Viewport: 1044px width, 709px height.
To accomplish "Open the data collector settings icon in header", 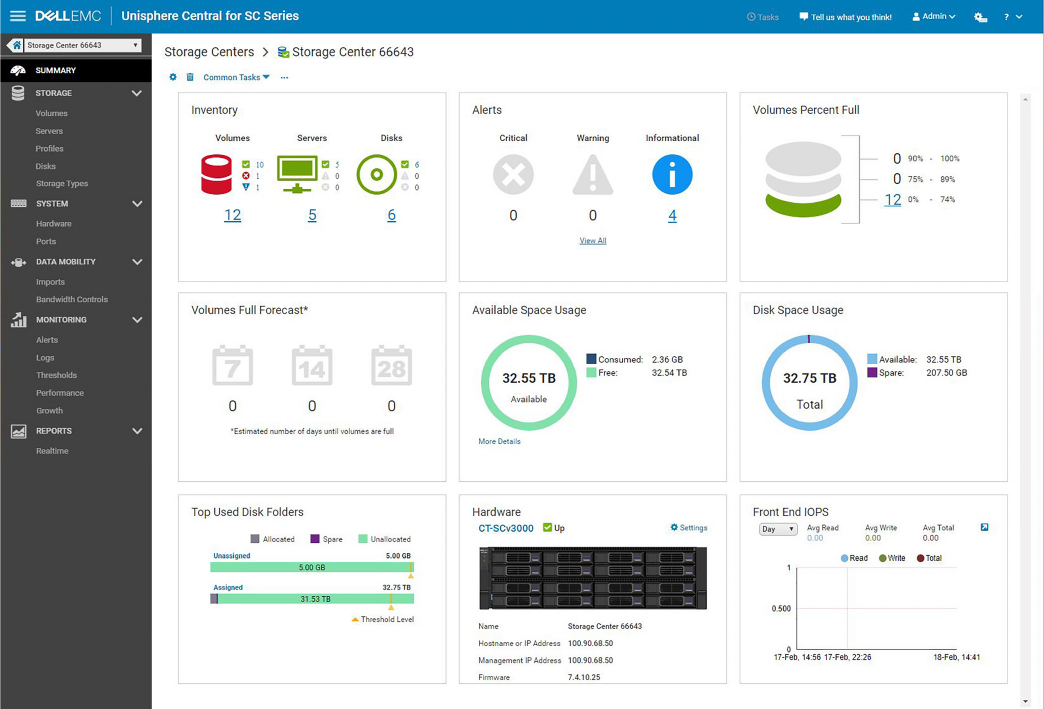I will [980, 17].
